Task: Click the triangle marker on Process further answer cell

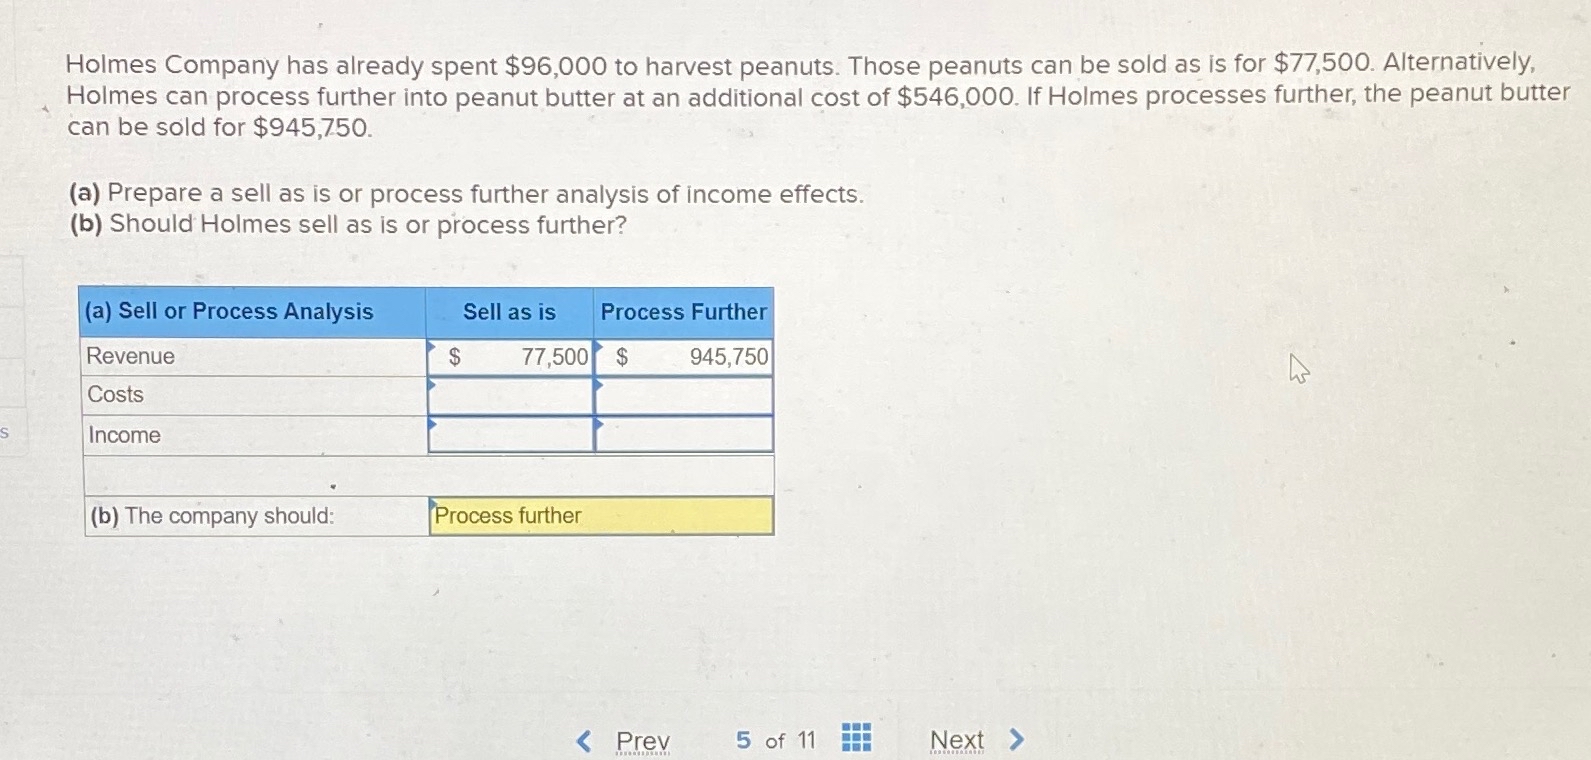Action: pos(433,505)
